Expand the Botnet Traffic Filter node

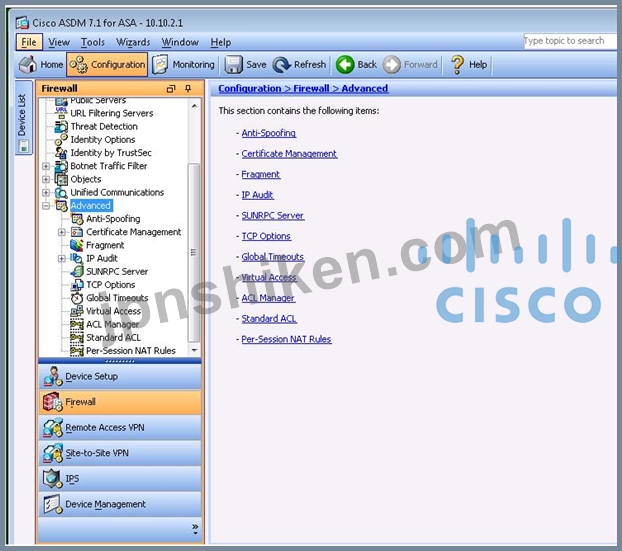[46, 166]
